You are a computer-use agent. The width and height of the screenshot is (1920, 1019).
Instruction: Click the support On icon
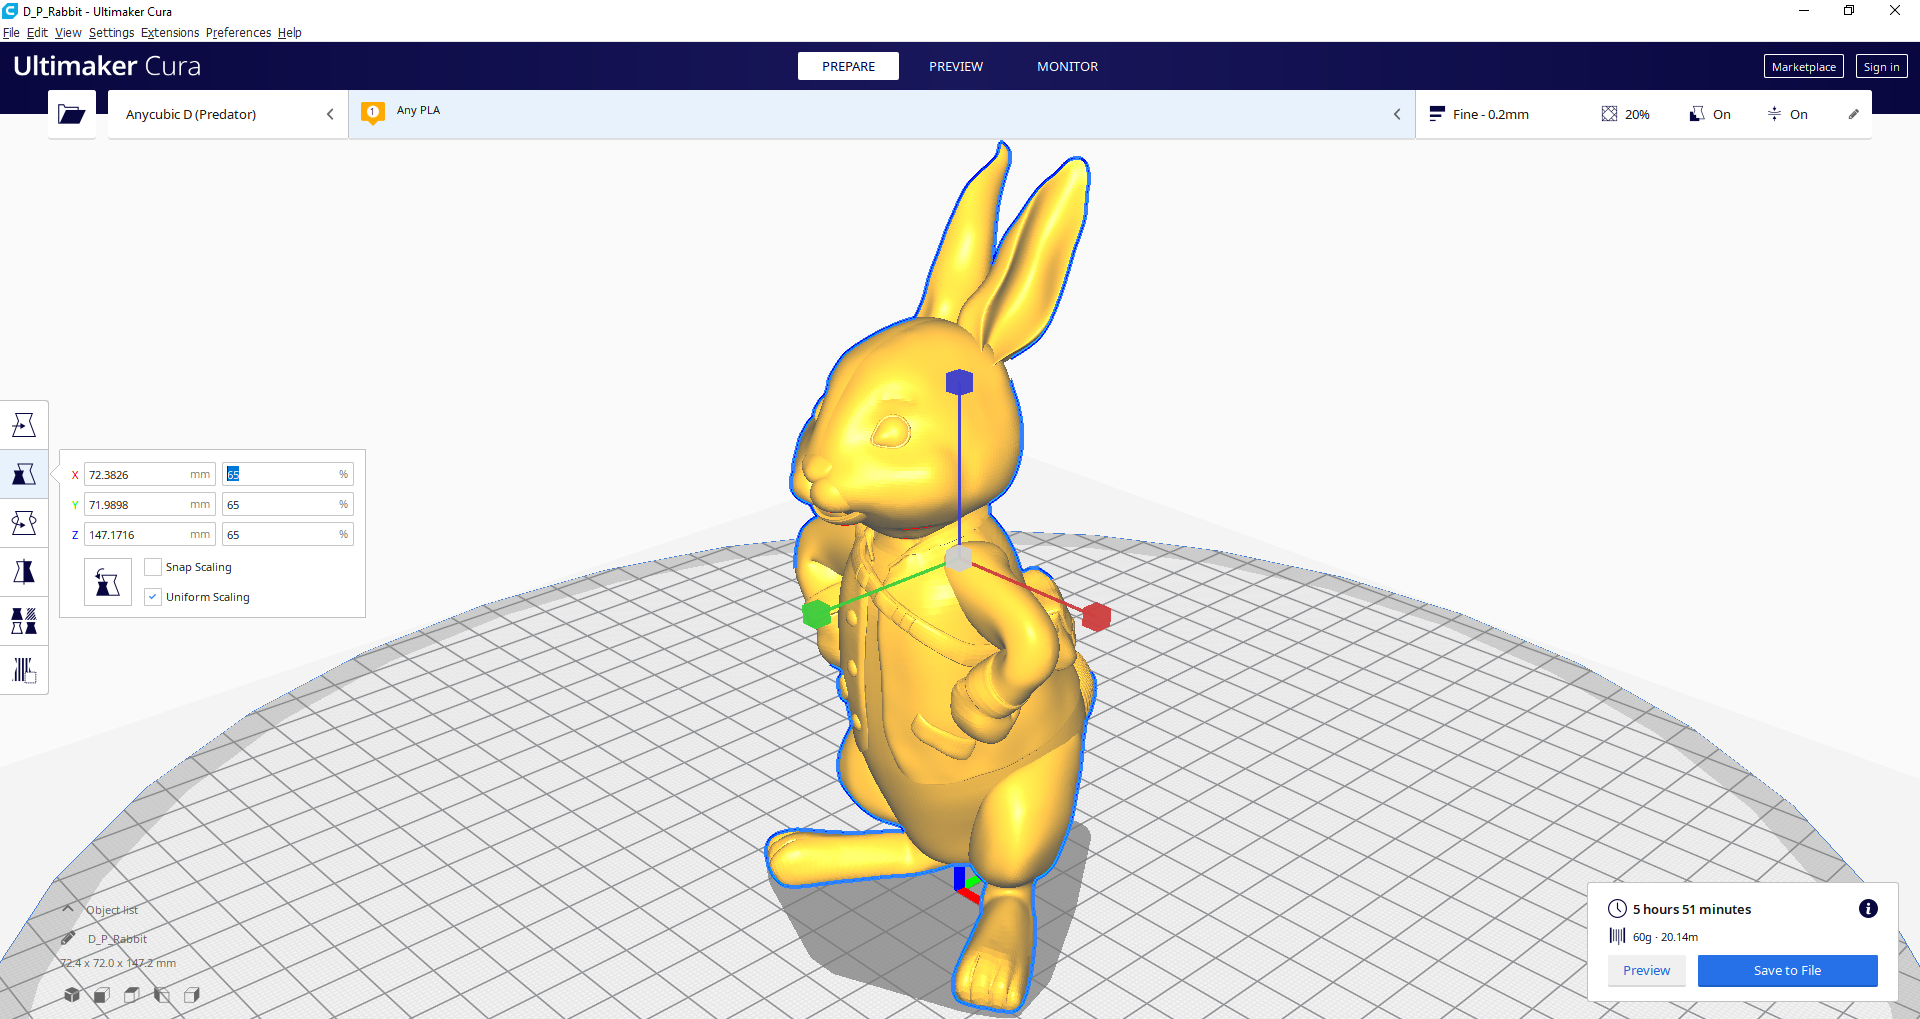(x=1697, y=114)
